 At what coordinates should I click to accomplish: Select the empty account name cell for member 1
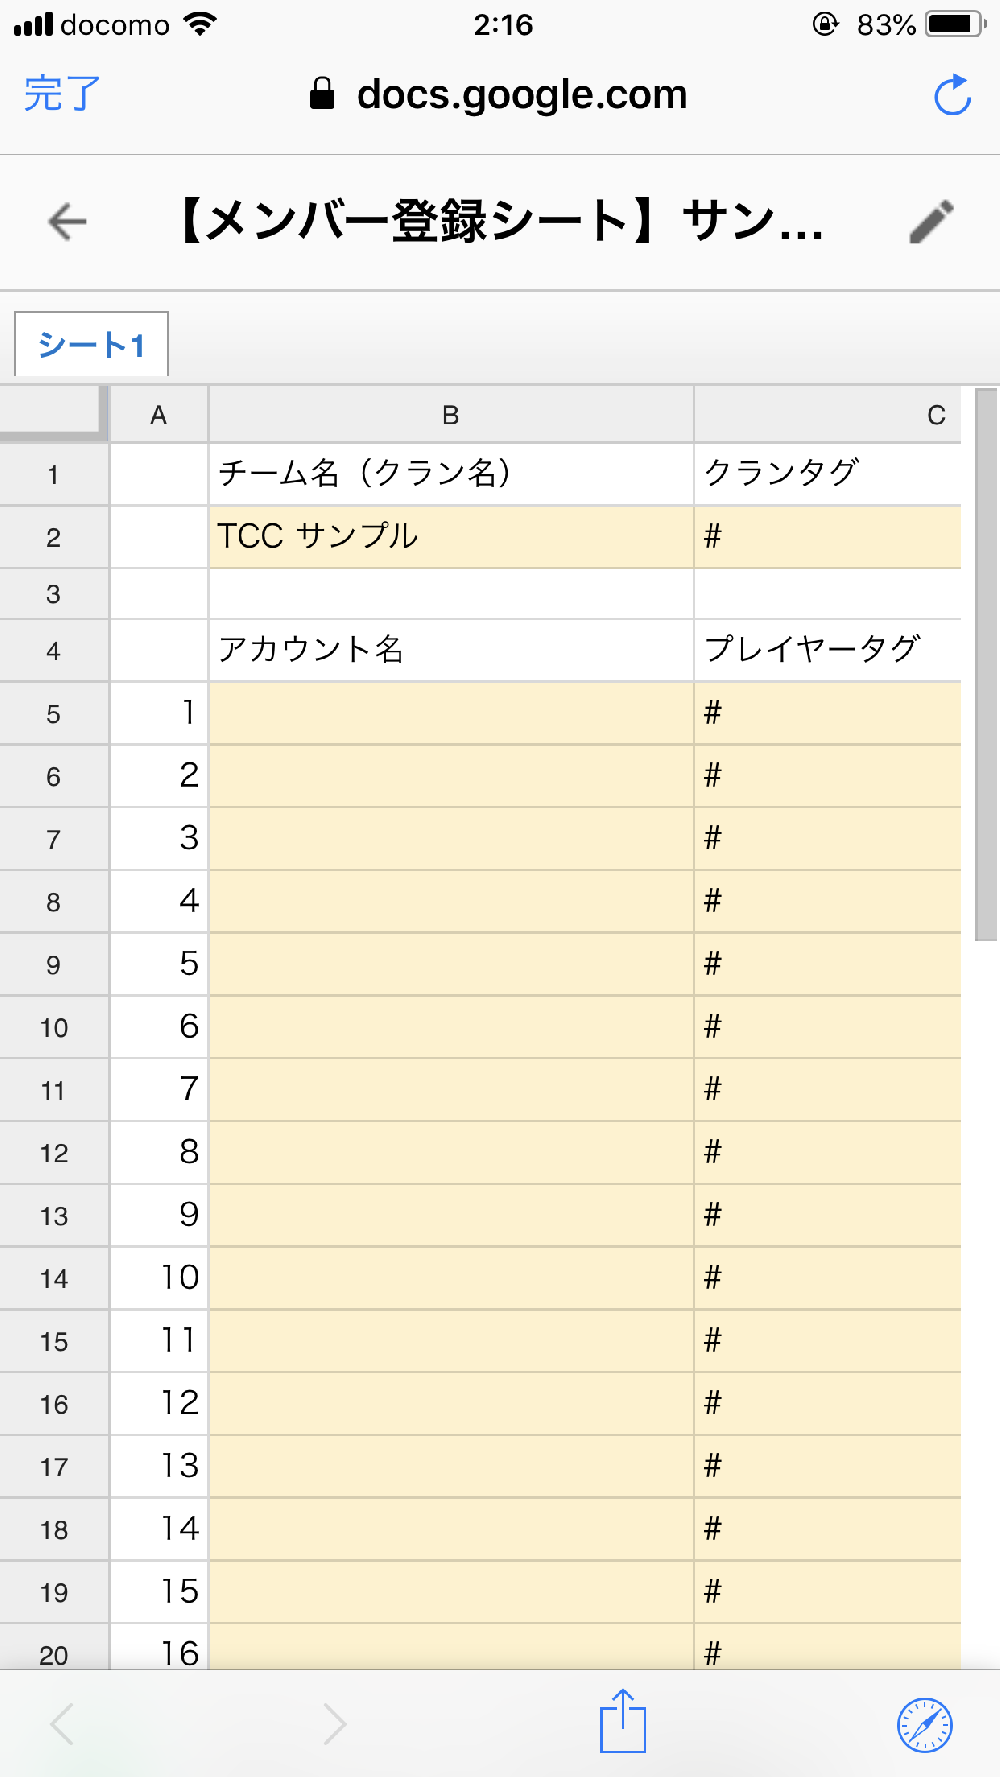tap(451, 713)
